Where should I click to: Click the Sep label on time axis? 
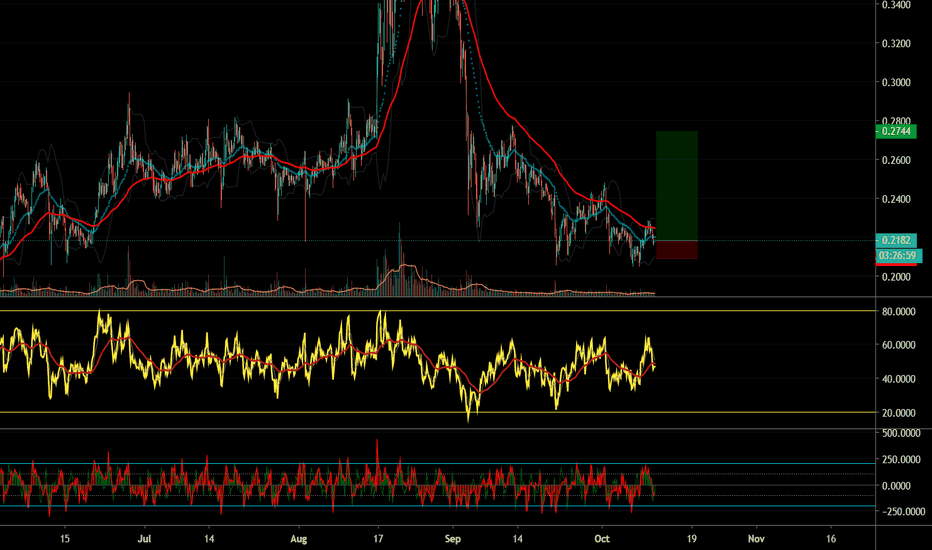(x=453, y=539)
